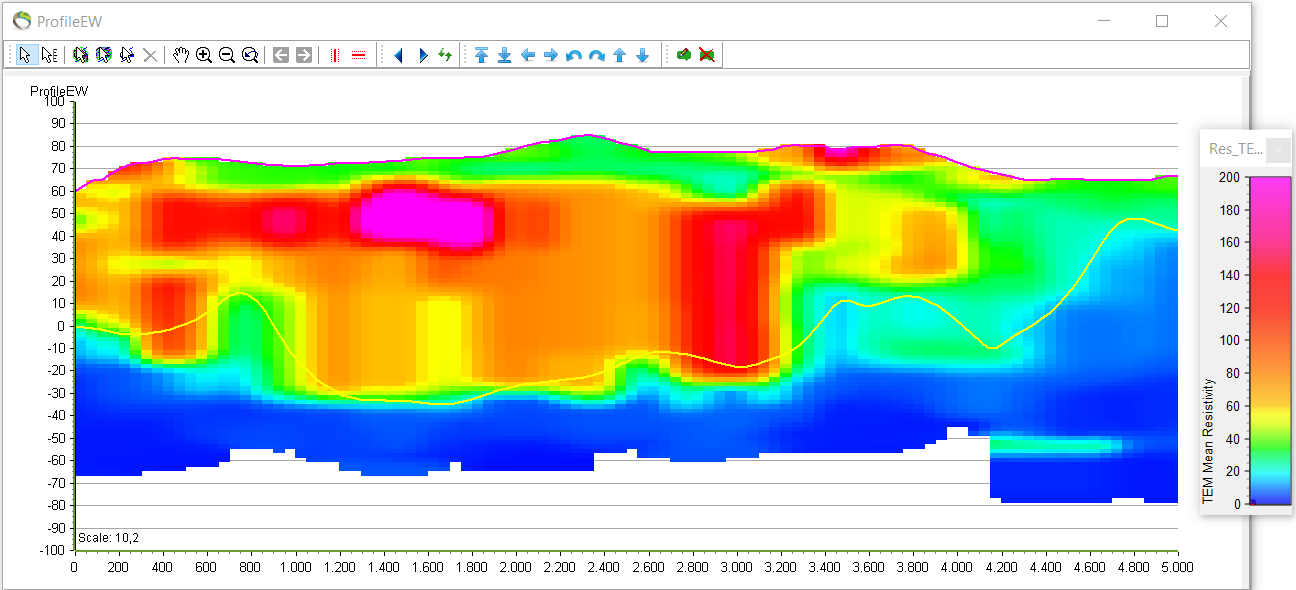This screenshot has height=590, width=1296.
Task: Close the Res_TE color scale panel
Action: coord(1278,149)
